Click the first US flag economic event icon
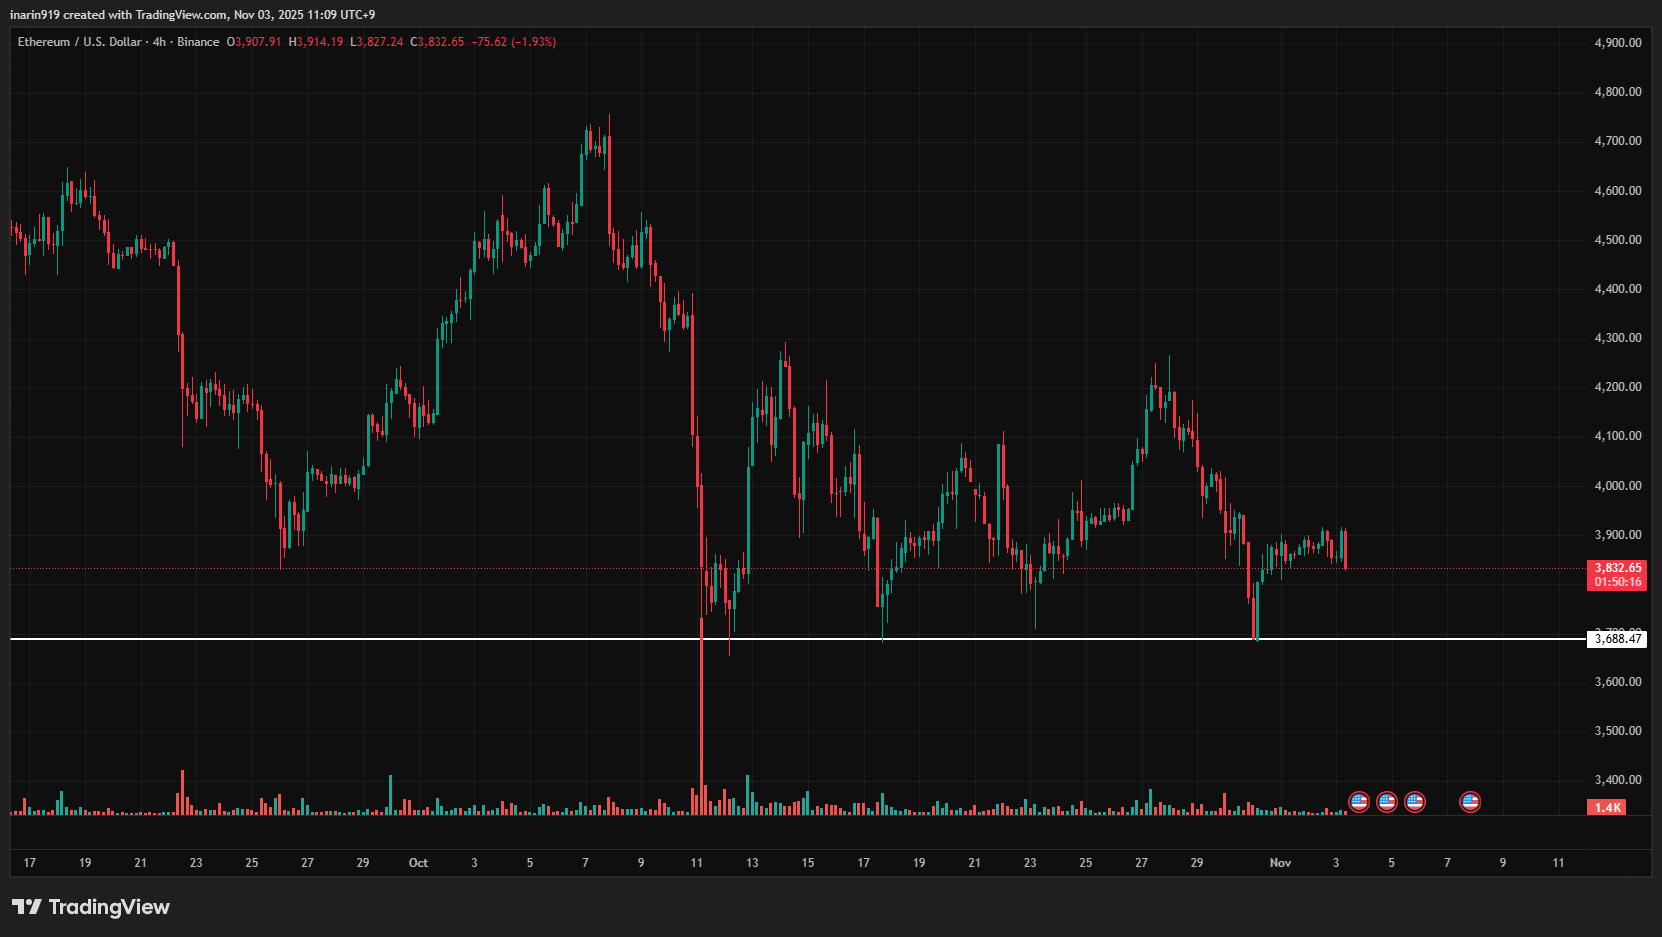The image size is (1662, 937). coord(1358,801)
